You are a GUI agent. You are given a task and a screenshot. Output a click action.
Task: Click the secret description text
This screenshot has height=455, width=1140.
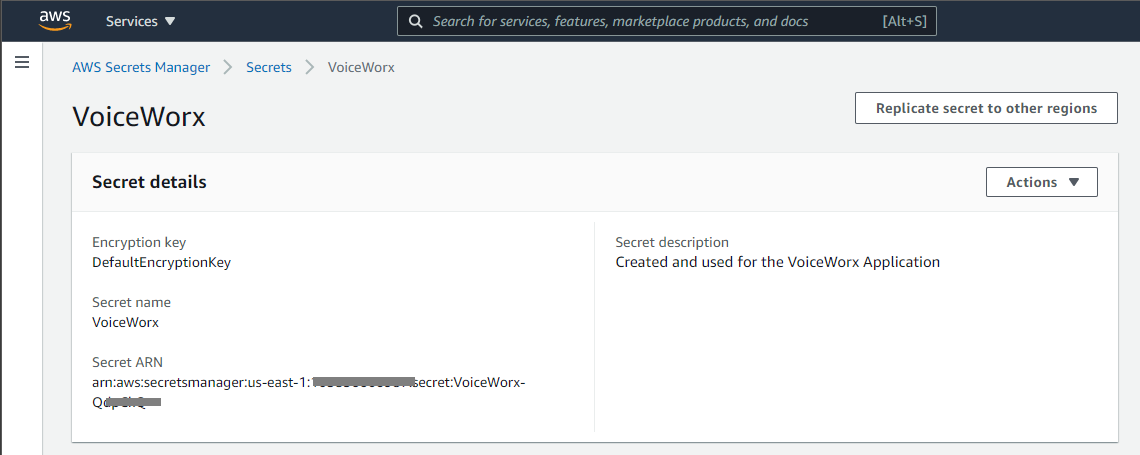click(x=777, y=262)
